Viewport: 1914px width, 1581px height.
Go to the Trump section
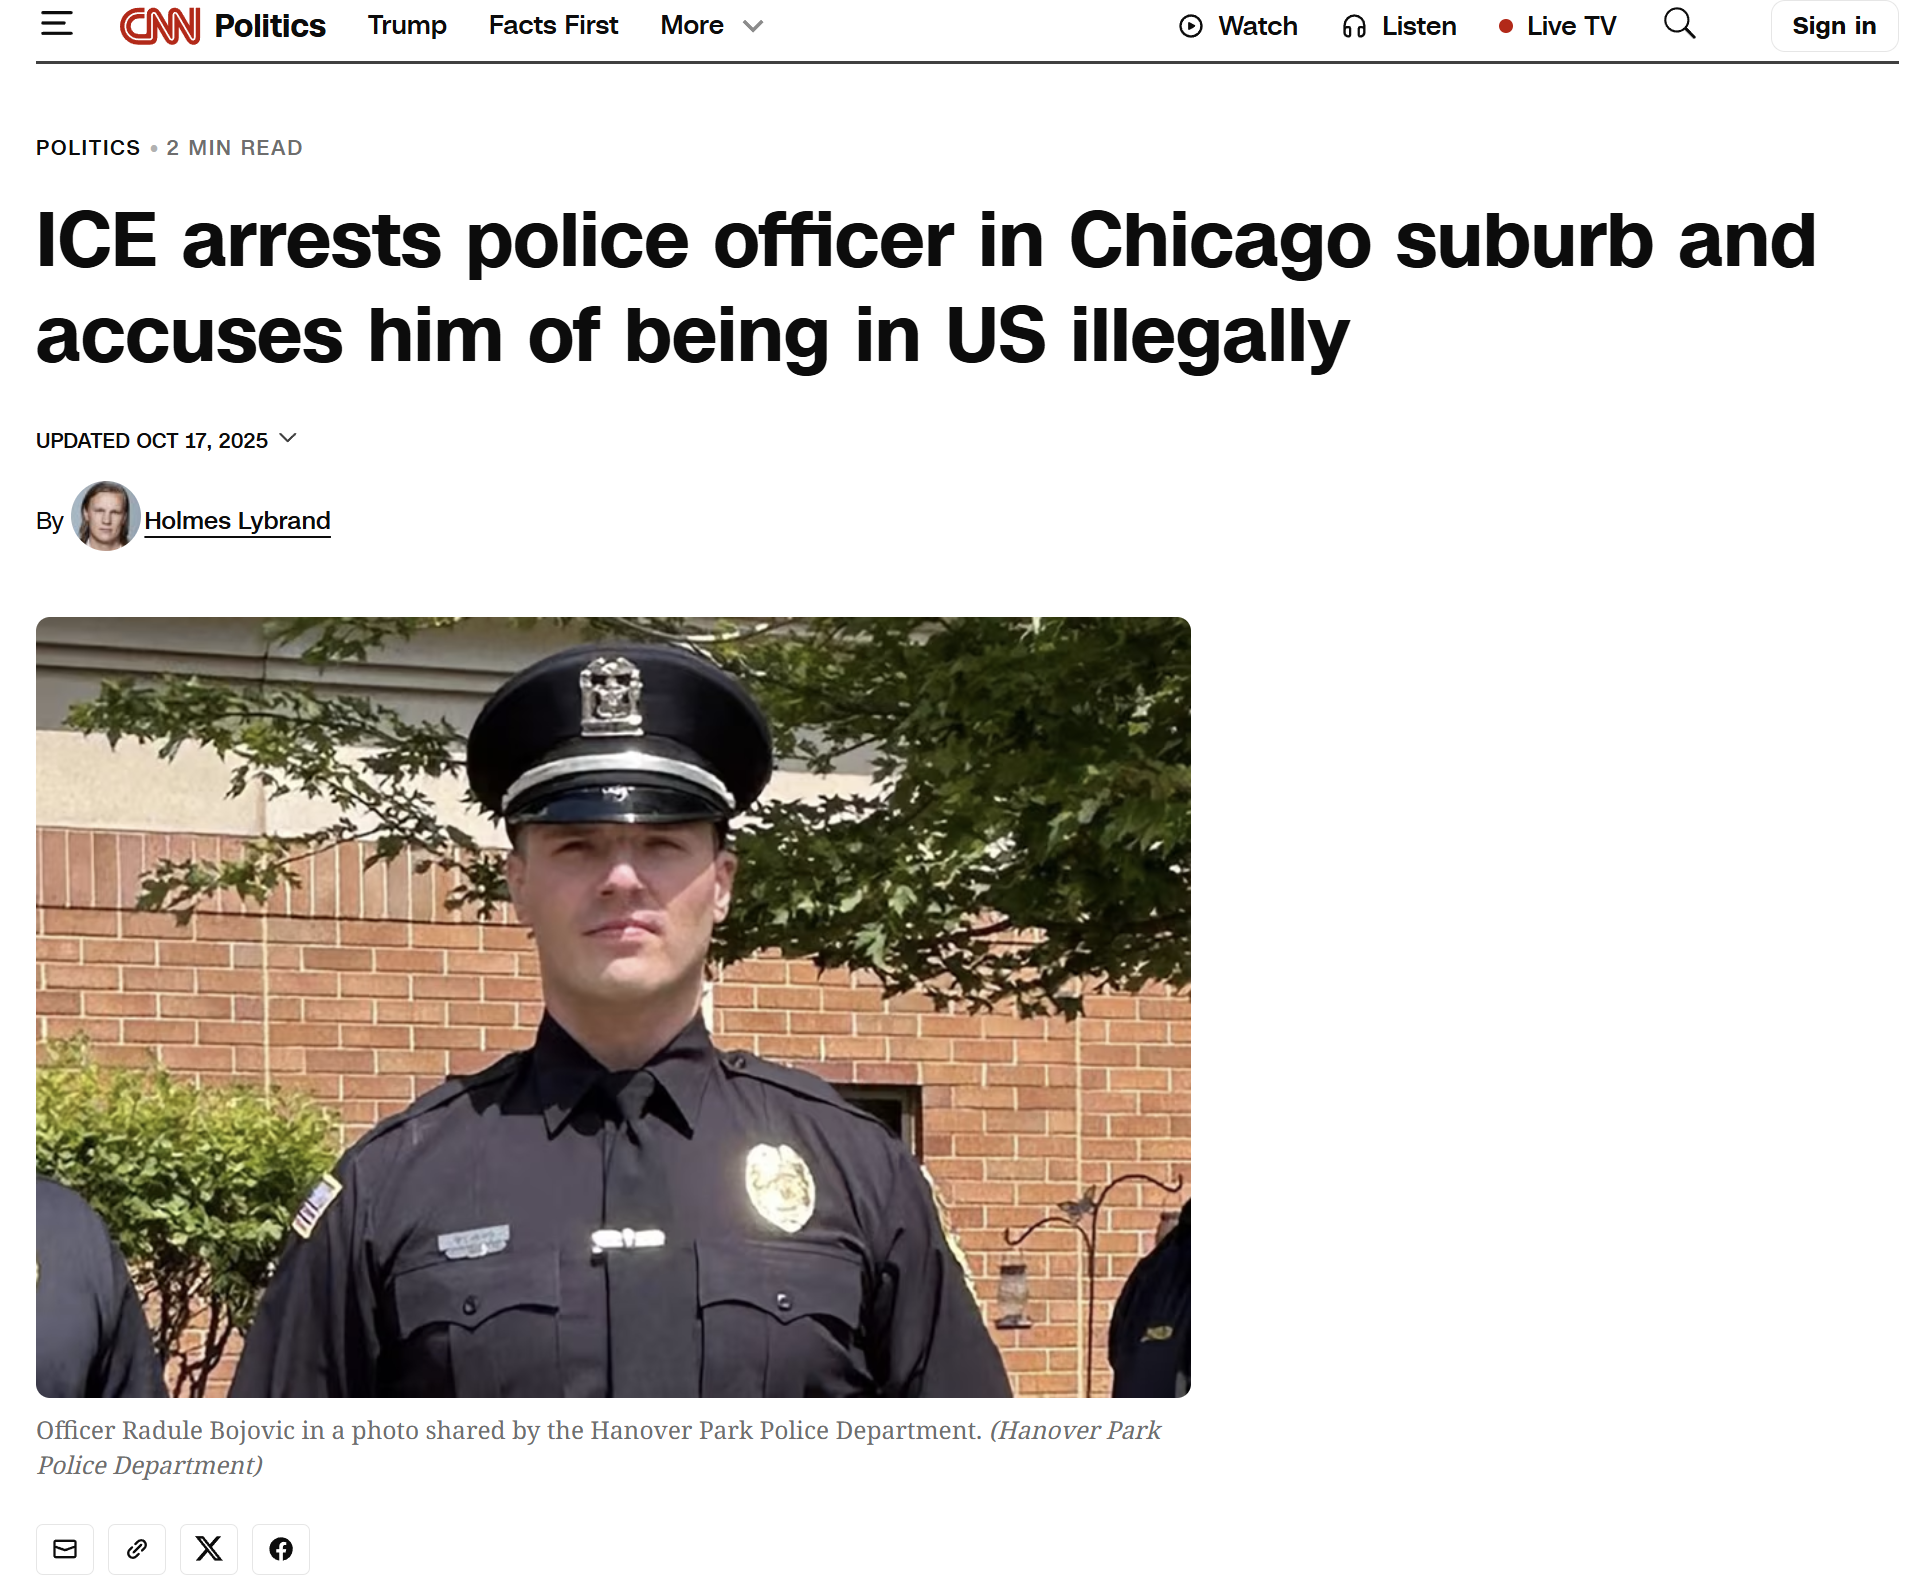407,25
